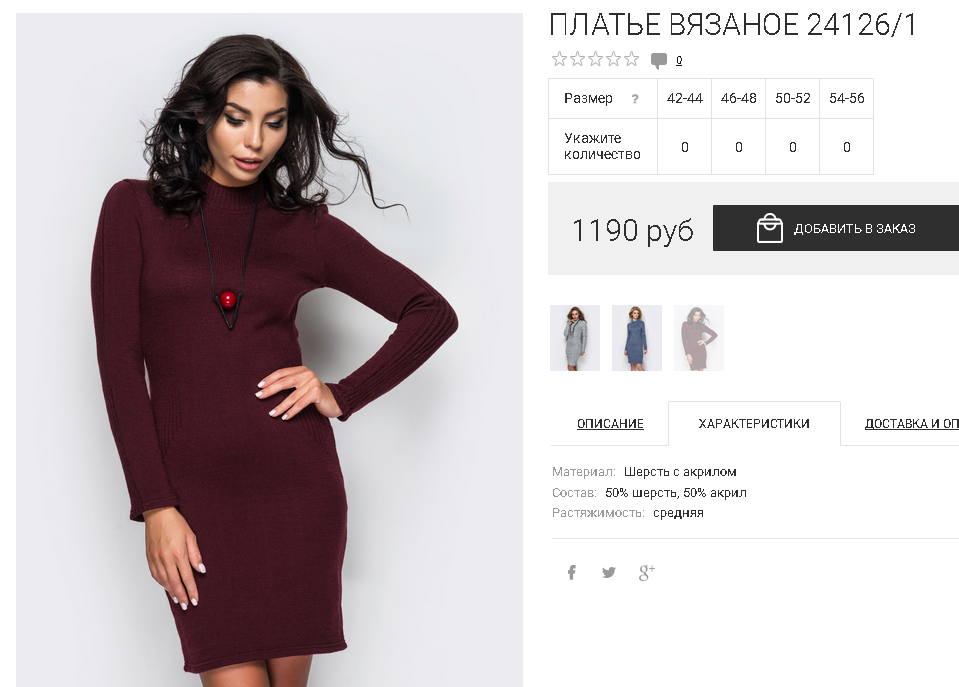Click the size help question mark
Image resolution: width=959 pixels, height=687 pixels.
[x=635, y=99]
